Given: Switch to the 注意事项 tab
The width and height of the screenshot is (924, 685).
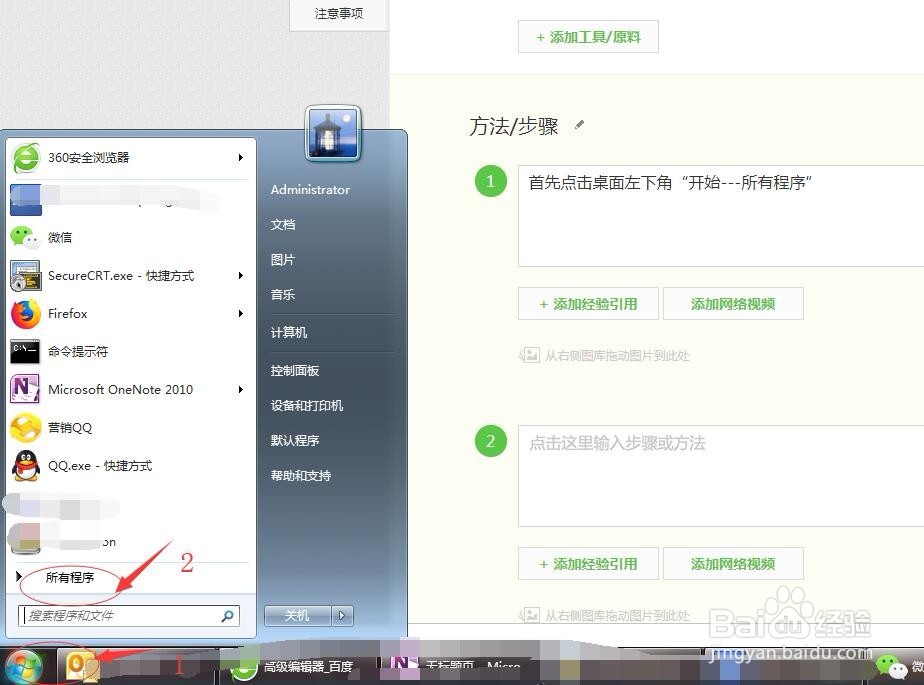Looking at the screenshot, I should 339,14.
